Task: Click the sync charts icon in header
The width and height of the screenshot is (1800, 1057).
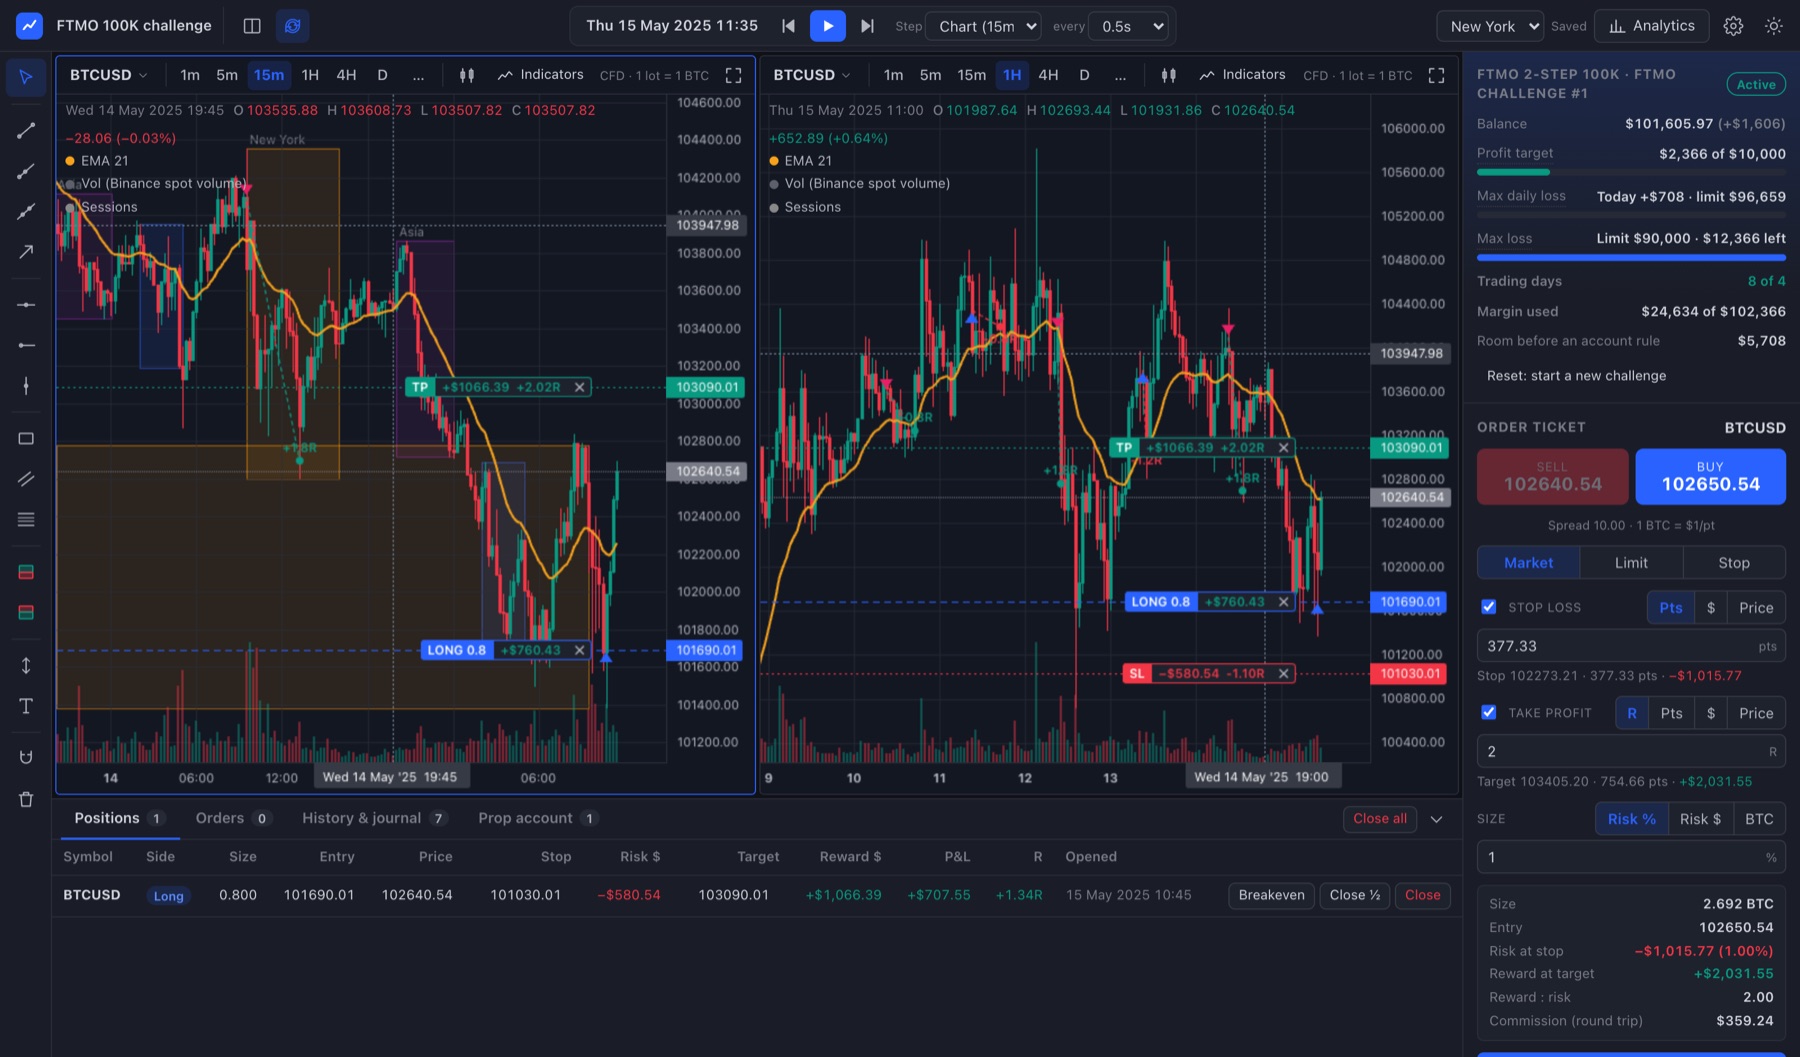Action: pyautogui.click(x=292, y=26)
